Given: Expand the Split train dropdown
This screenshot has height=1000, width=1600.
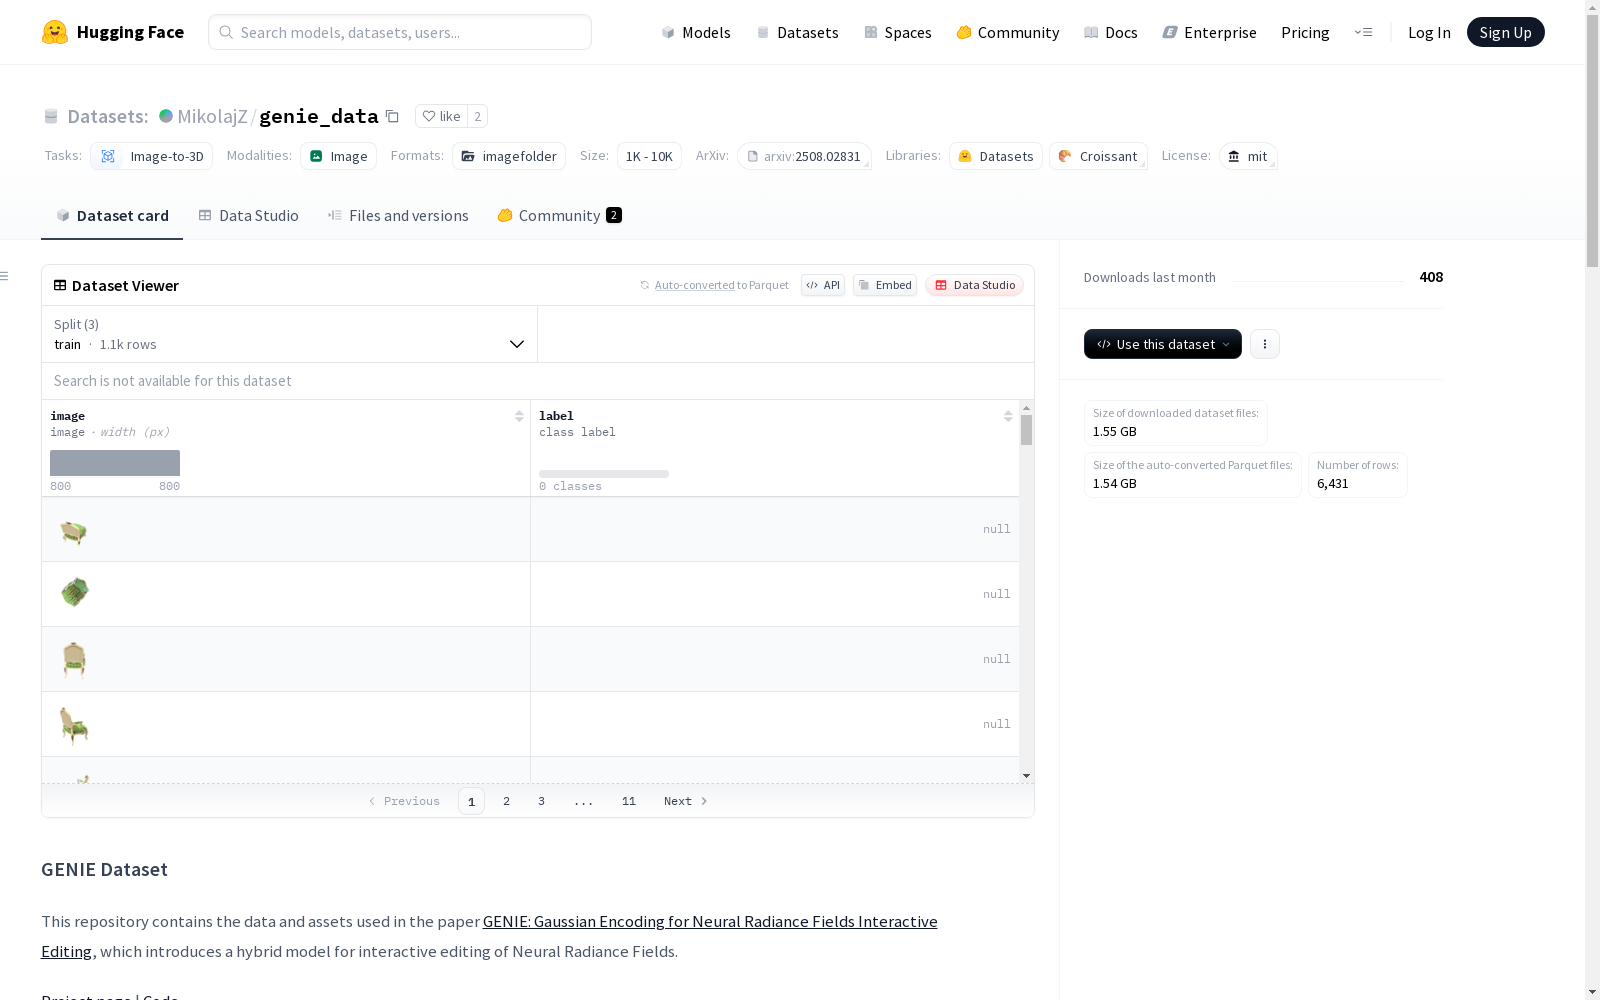Looking at the screenshot, I should [290, 334].
